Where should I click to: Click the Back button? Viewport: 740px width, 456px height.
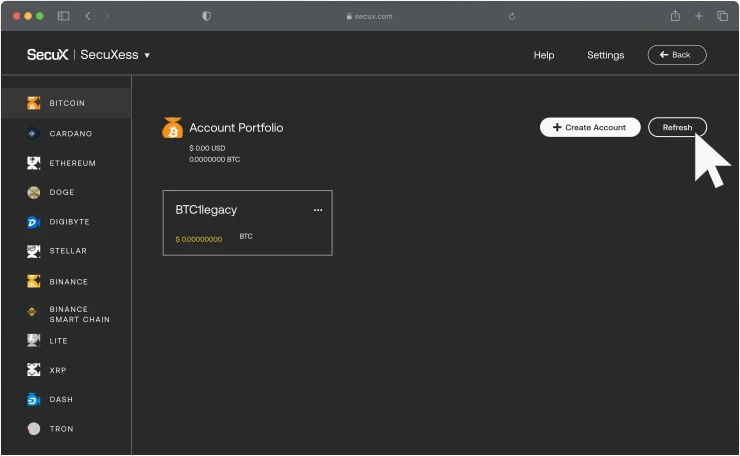[x=677, y=55]
